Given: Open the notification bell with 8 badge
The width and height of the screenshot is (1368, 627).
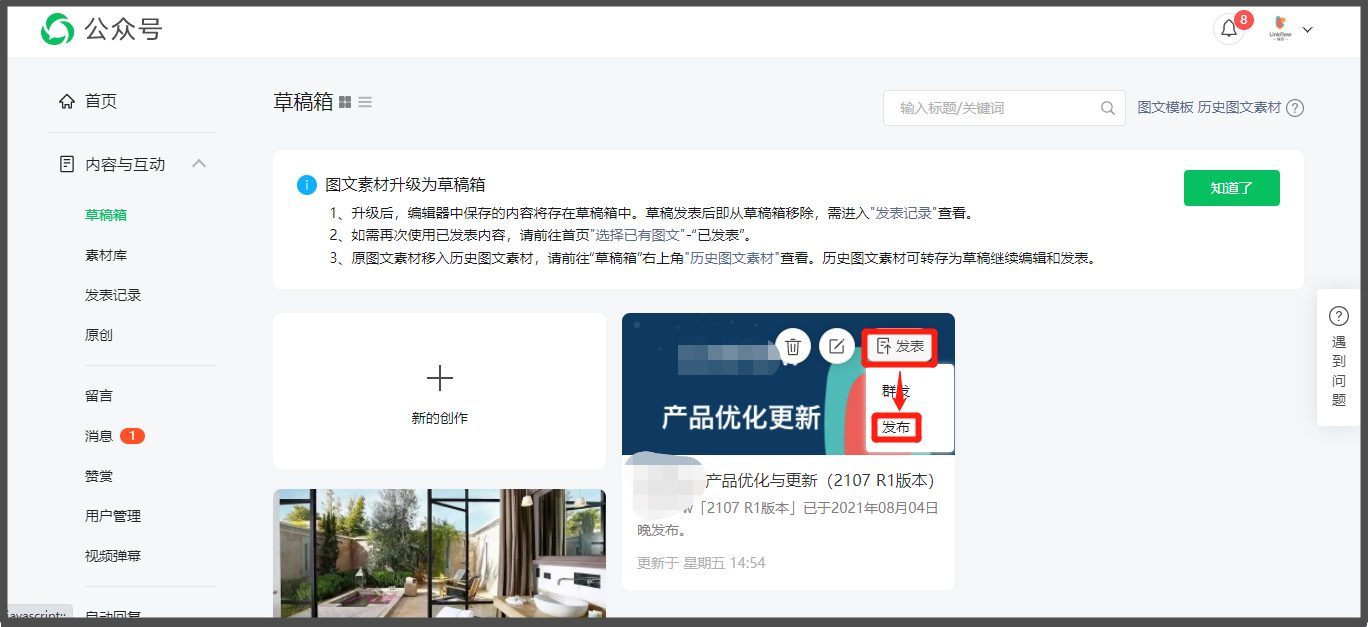Looking at the screenshot, I should [1229, 29].
